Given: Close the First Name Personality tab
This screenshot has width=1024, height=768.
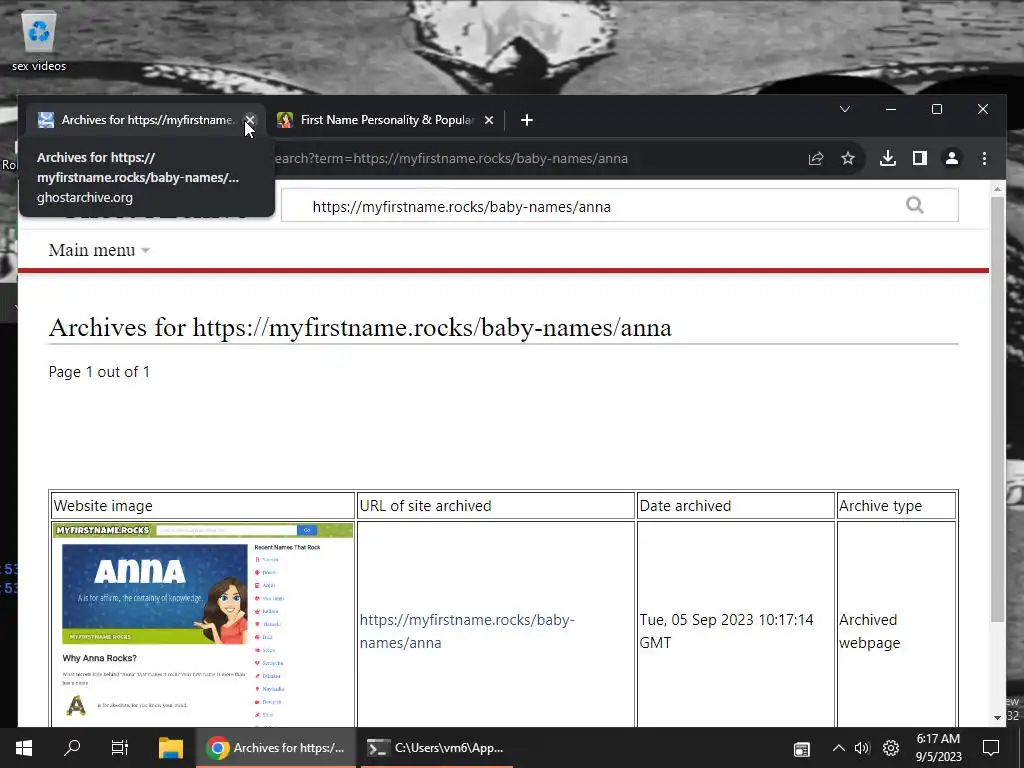Looking at the screenshot, I should [488, 120].
